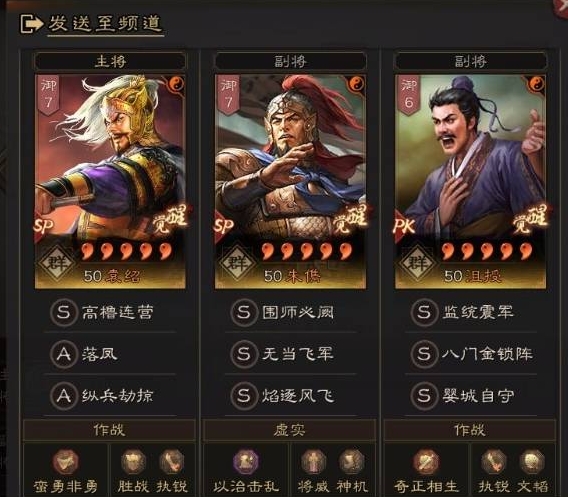The image size is (568, 497).
Task: View the 八门金锁阵 skill
Action: pyautogui.click(x=471, y=354)
